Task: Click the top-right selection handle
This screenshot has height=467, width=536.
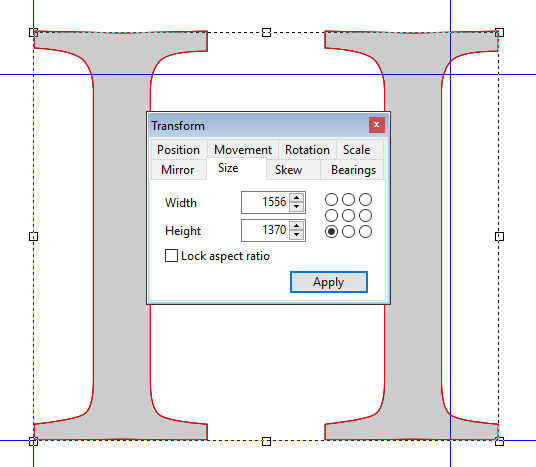Action: pos(499,32)
